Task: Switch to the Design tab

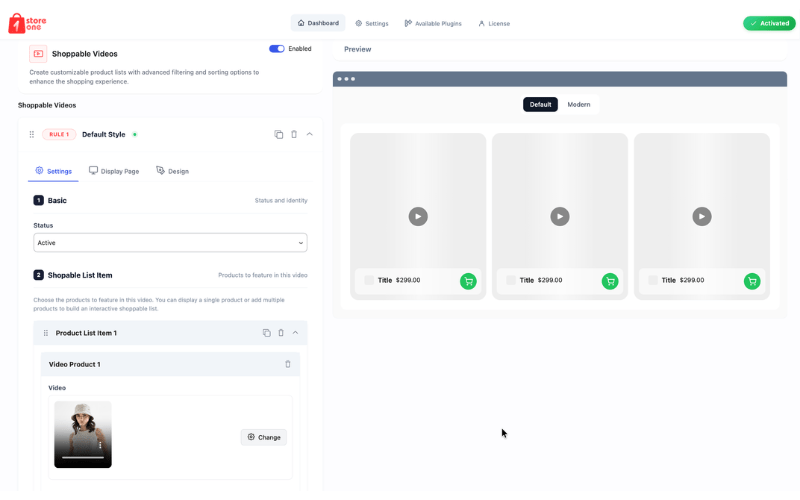Action: pyautogui.click(x=172, y=171)
